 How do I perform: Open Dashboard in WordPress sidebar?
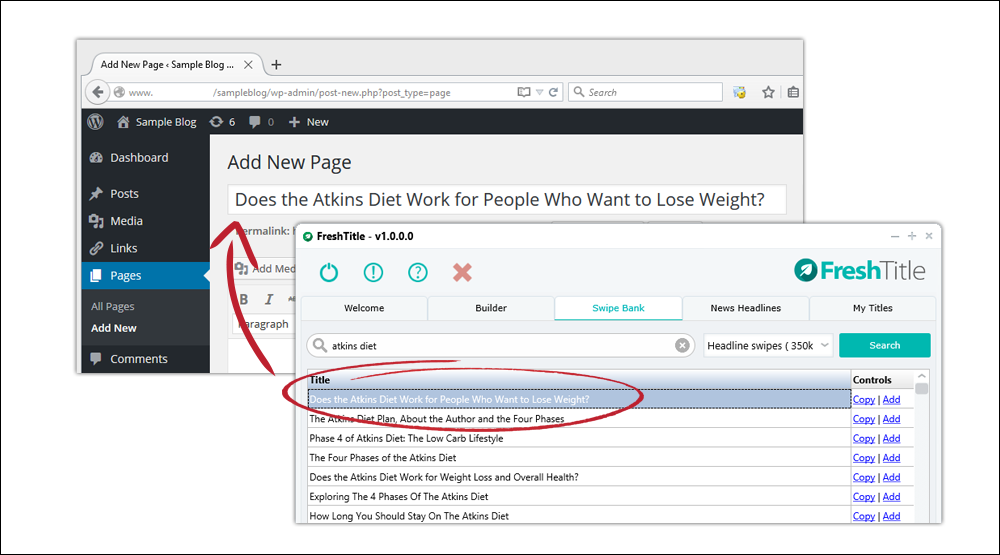point(139,158)
